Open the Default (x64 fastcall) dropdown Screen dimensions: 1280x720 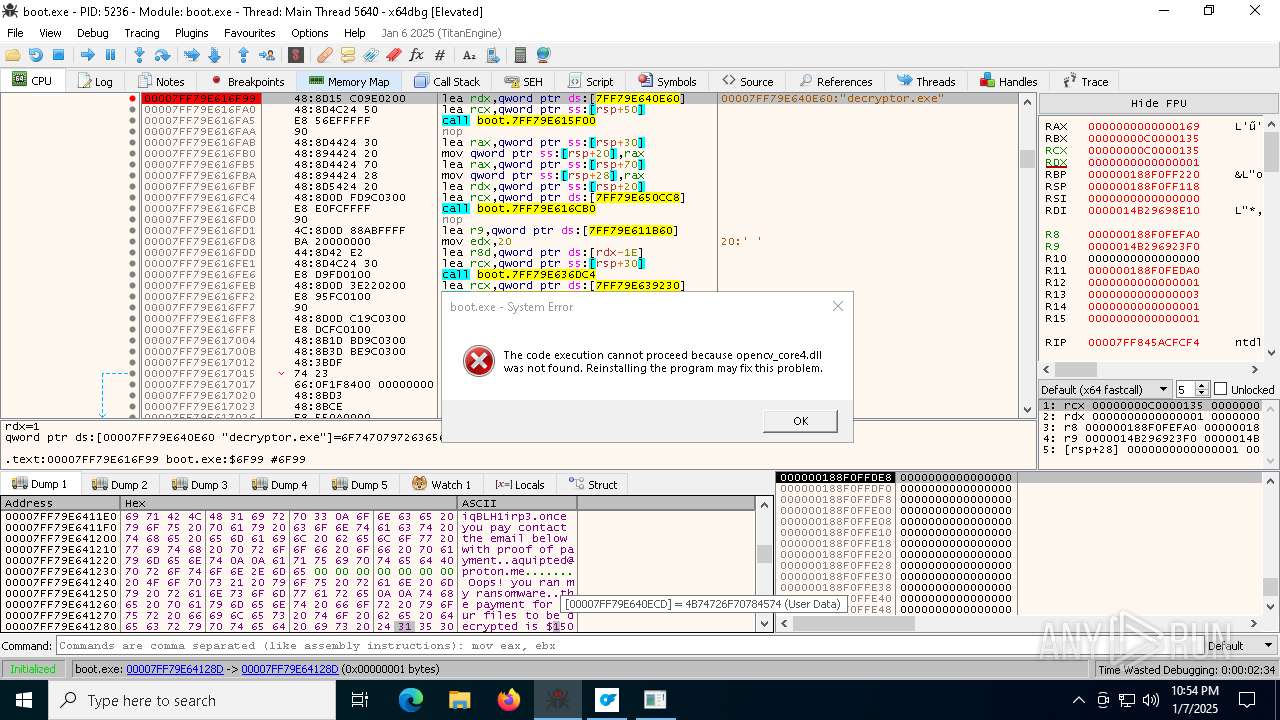(1105, 389)
